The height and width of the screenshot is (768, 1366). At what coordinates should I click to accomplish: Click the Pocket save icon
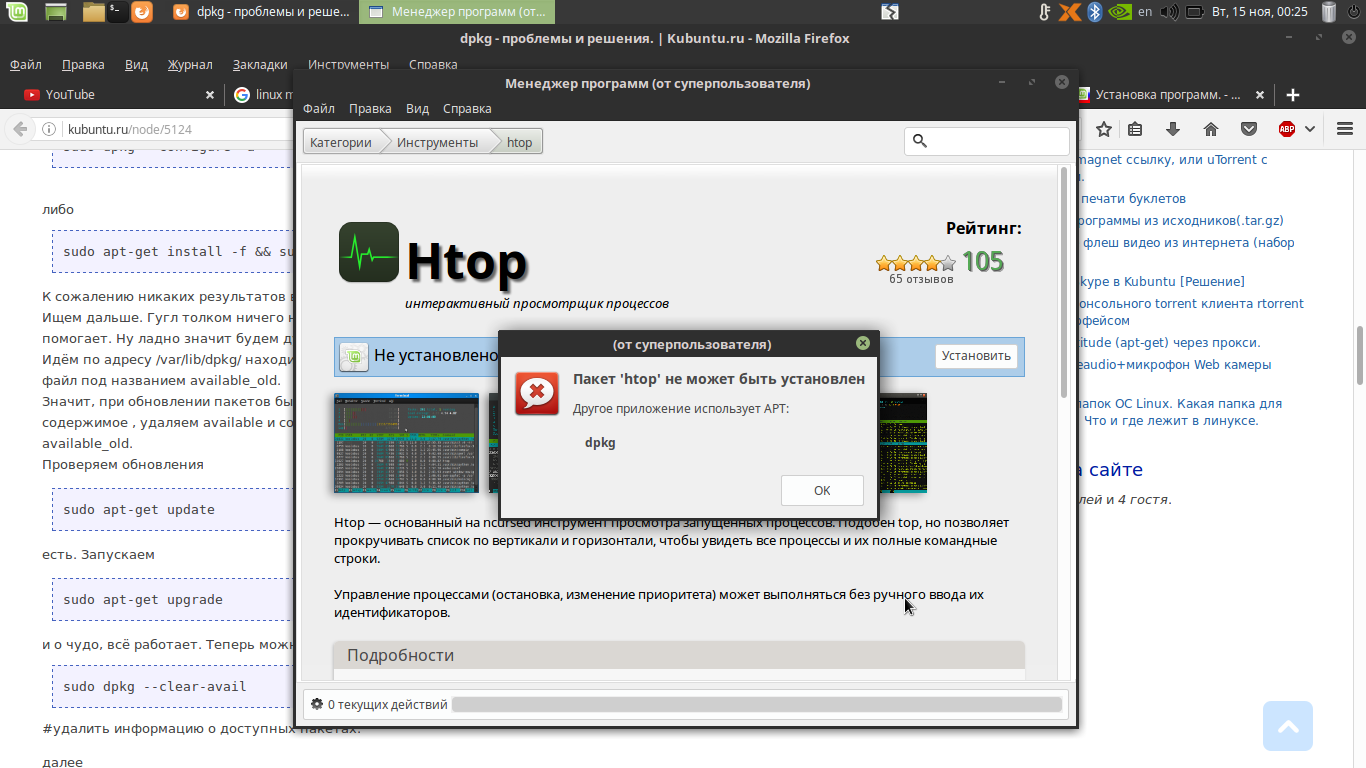click(1249, 129)
